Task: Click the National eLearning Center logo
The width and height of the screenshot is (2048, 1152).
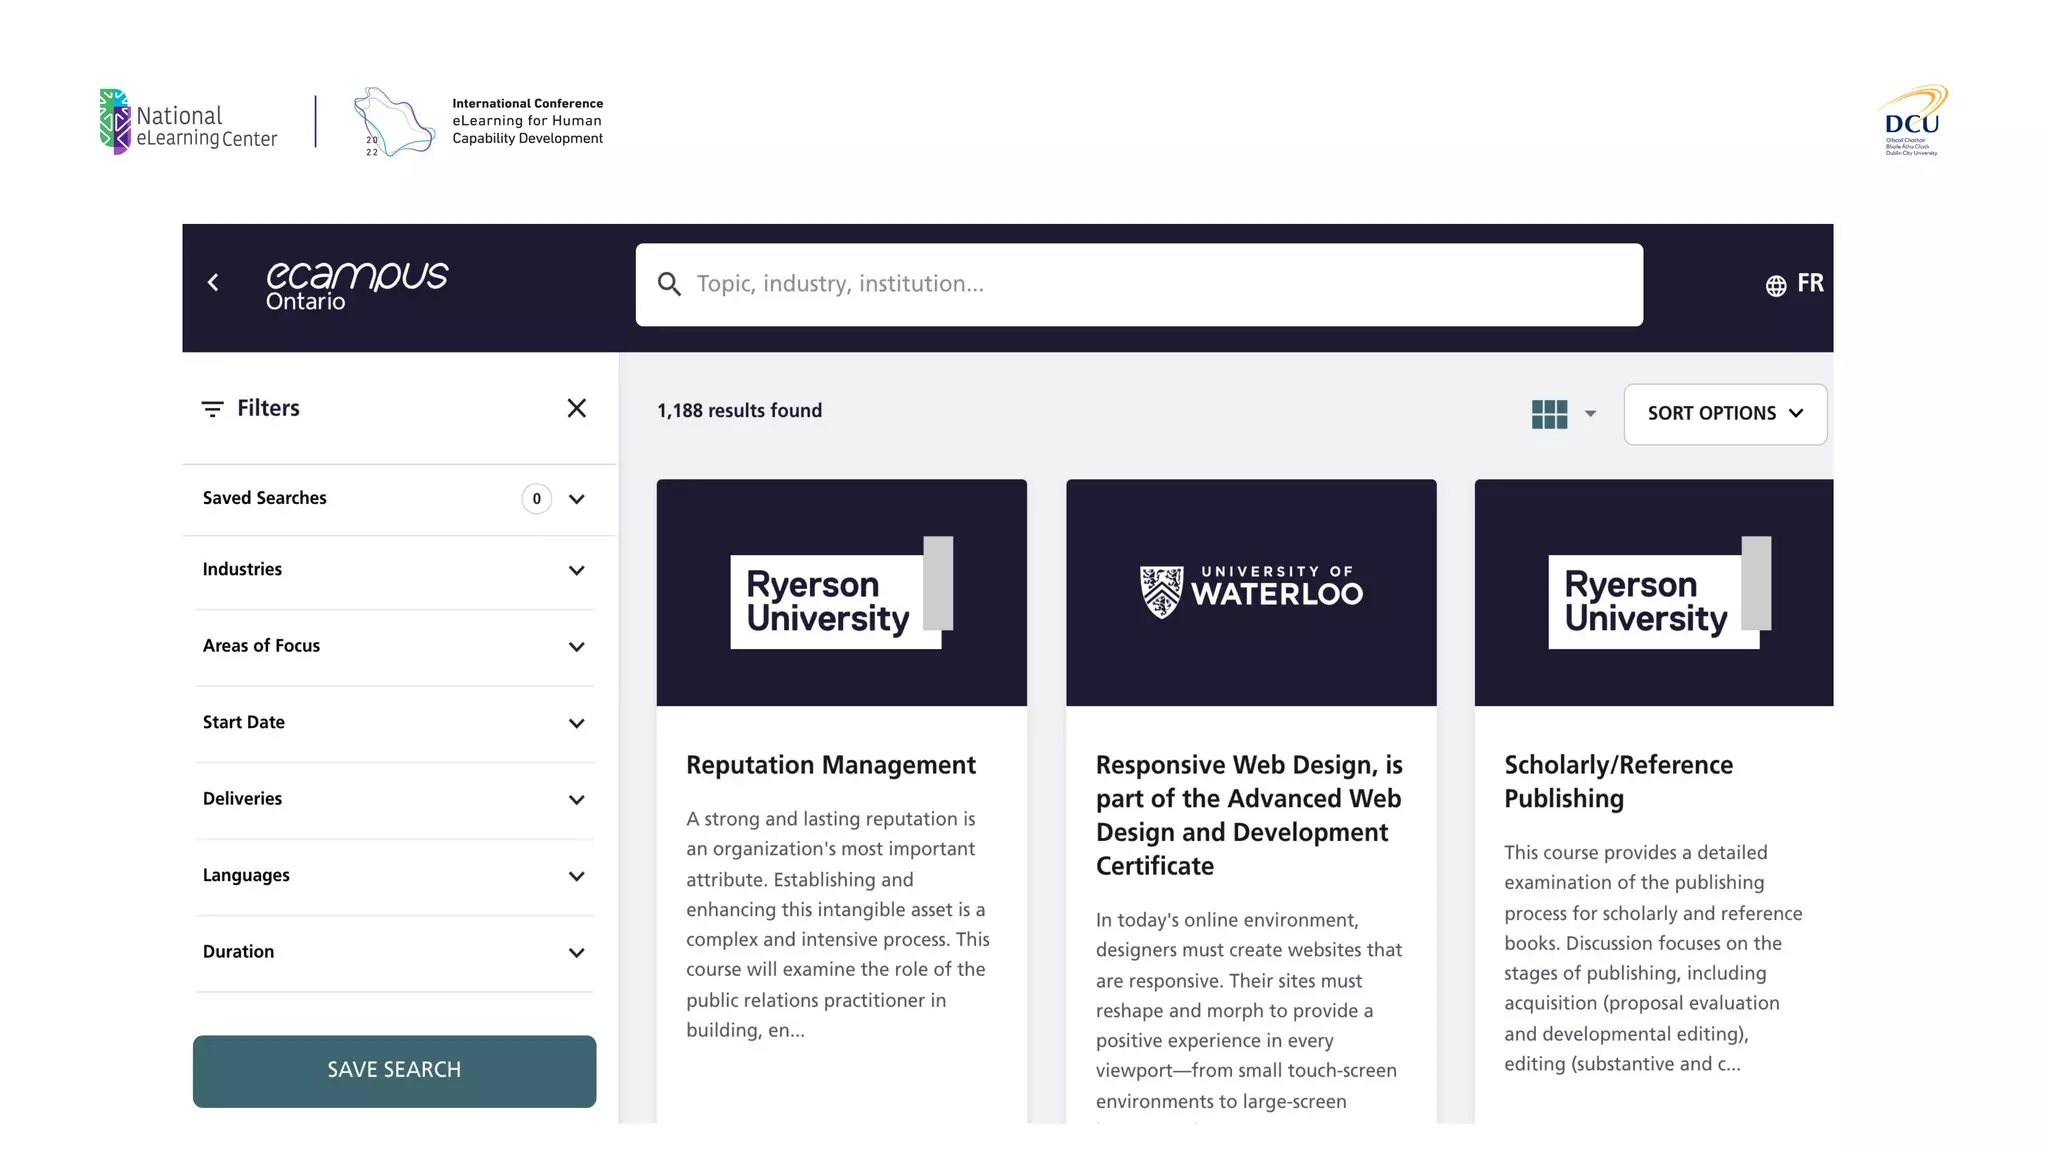Action: point(188,122)
